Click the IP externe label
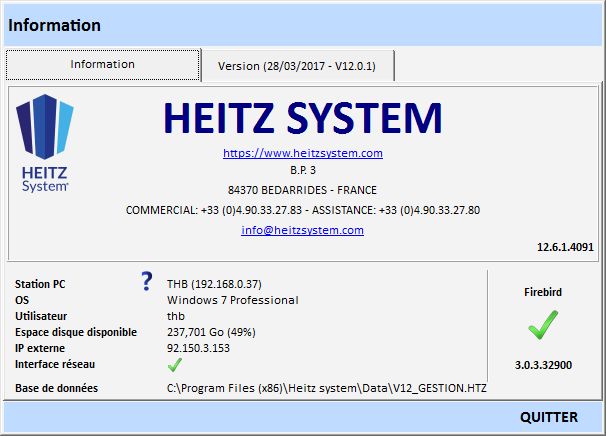Image resolution: width=606 pixels, height=436 pixels. tap(40, 348)
